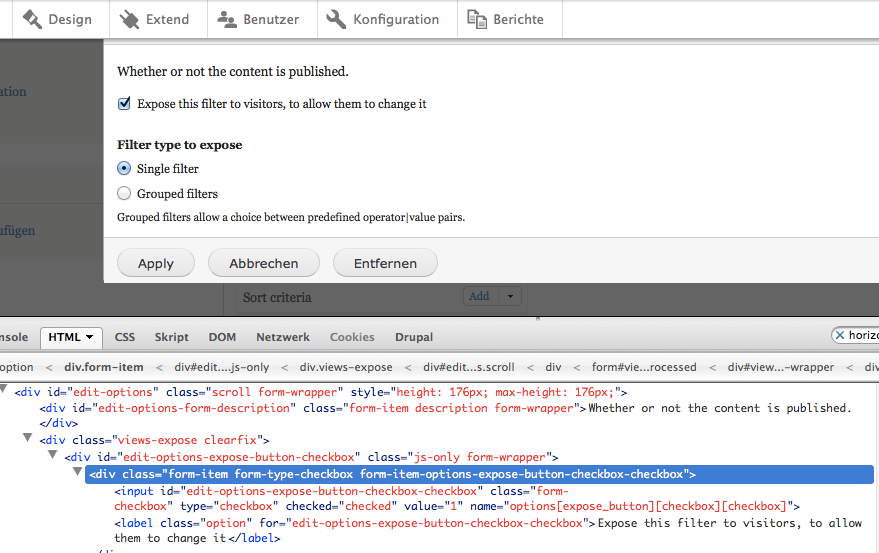Toggle Expose this filter to visitors checkbox
This screenshot has width=879, height=553.
(x=125, y=104)
